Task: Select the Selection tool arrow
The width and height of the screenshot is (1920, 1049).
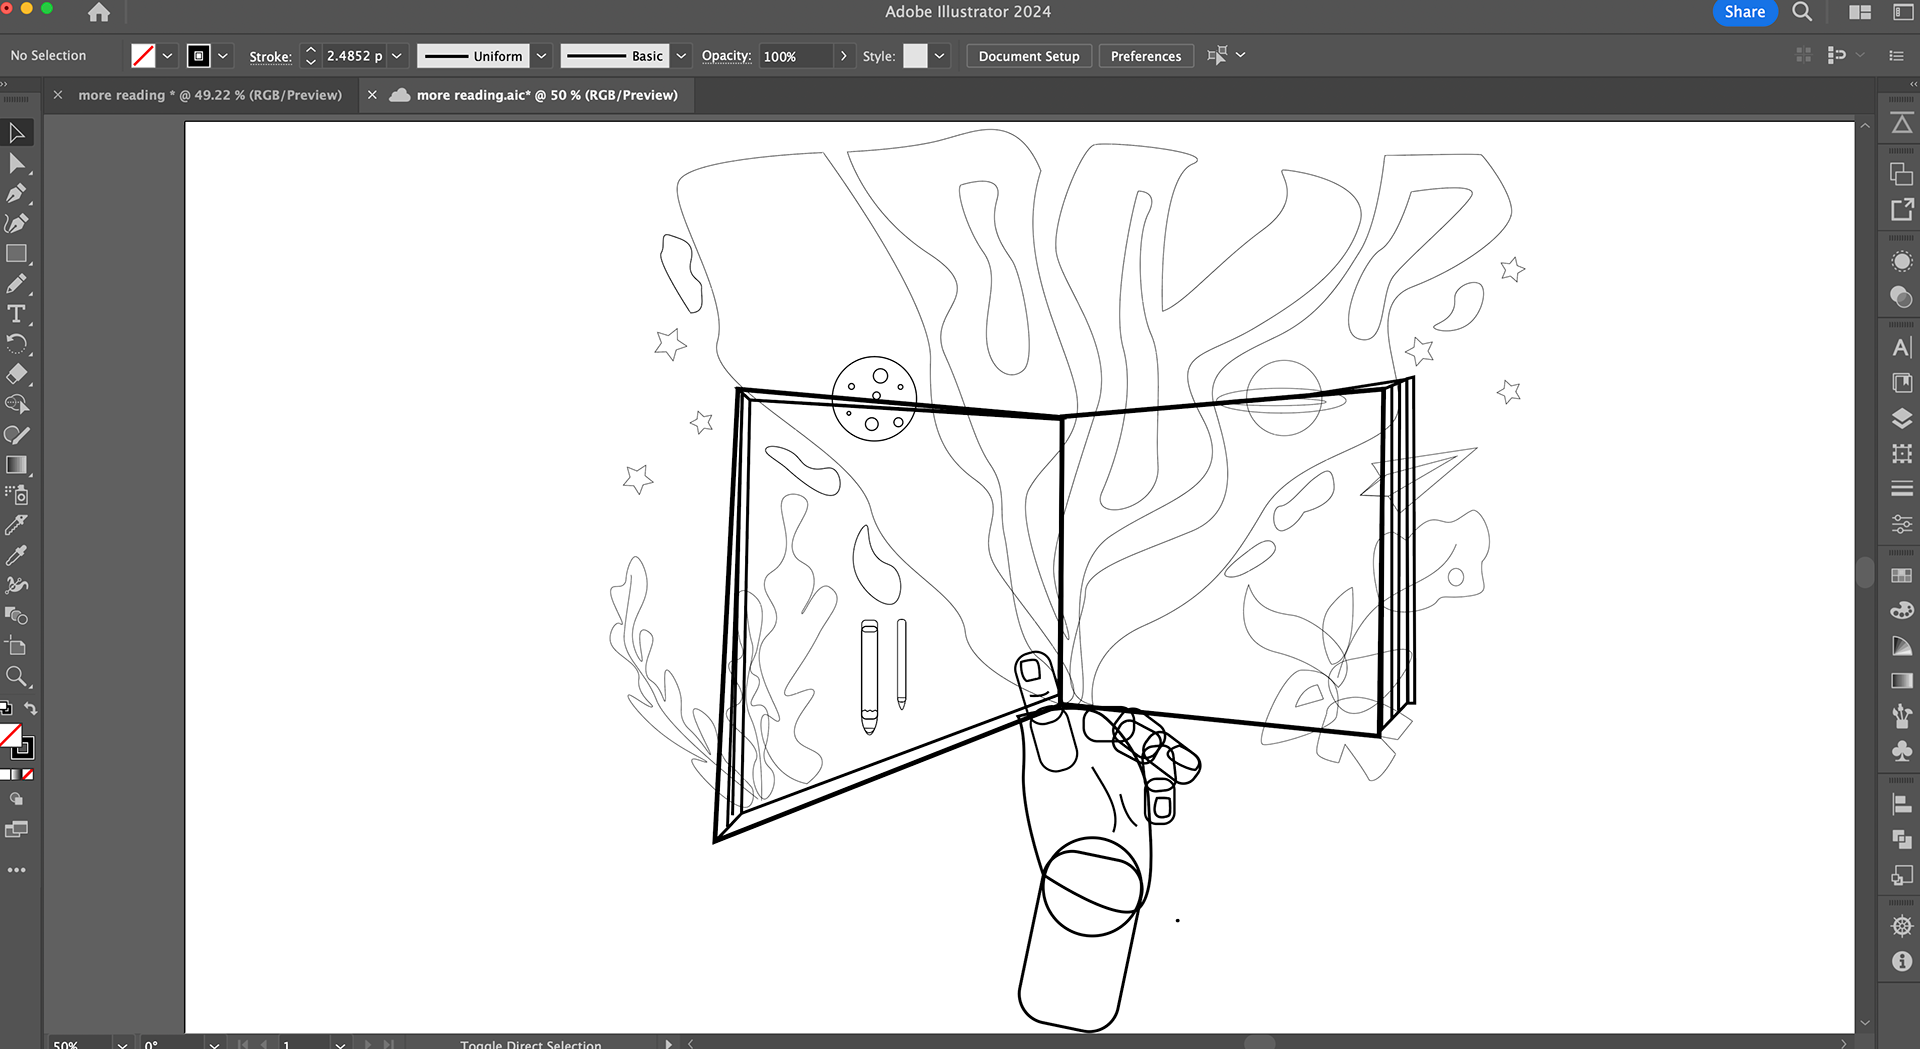Action: coord(17,133)
